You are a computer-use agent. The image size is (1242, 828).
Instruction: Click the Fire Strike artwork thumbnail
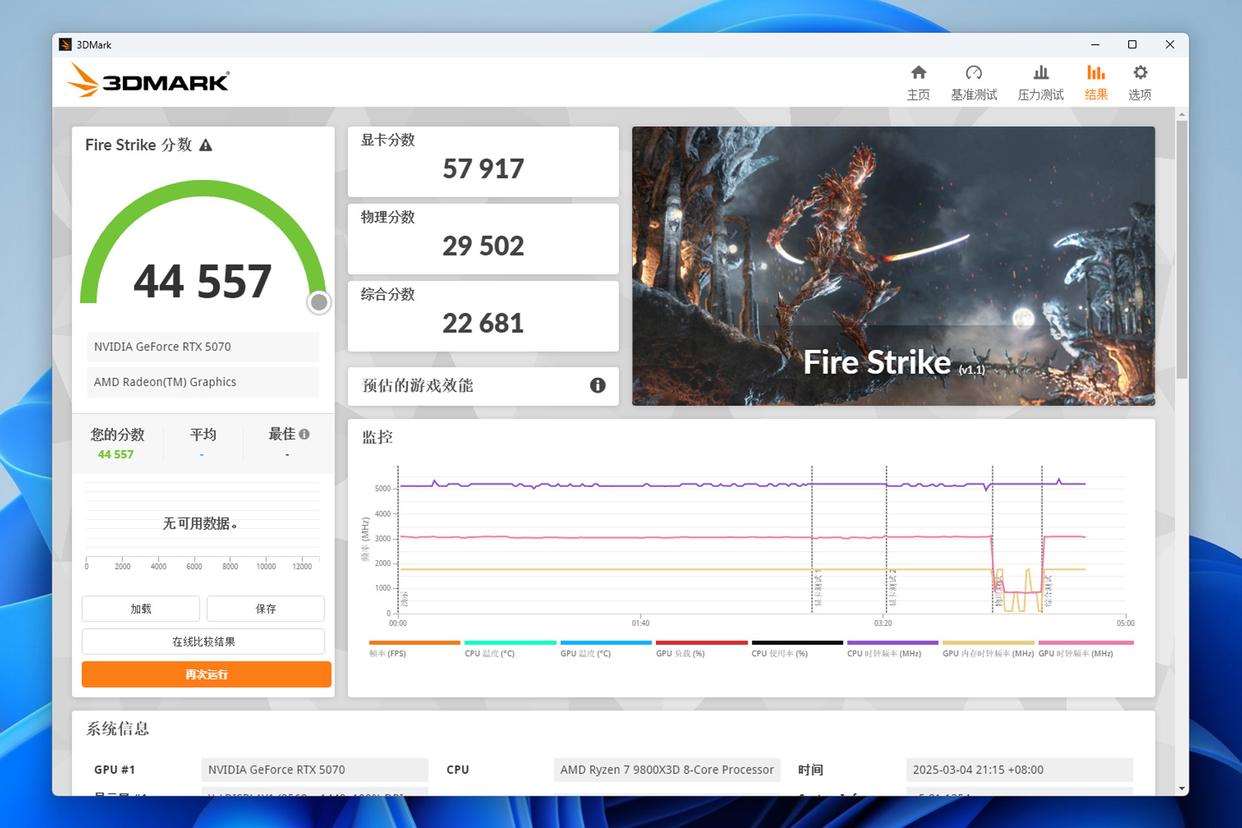[x=893, y=266]
